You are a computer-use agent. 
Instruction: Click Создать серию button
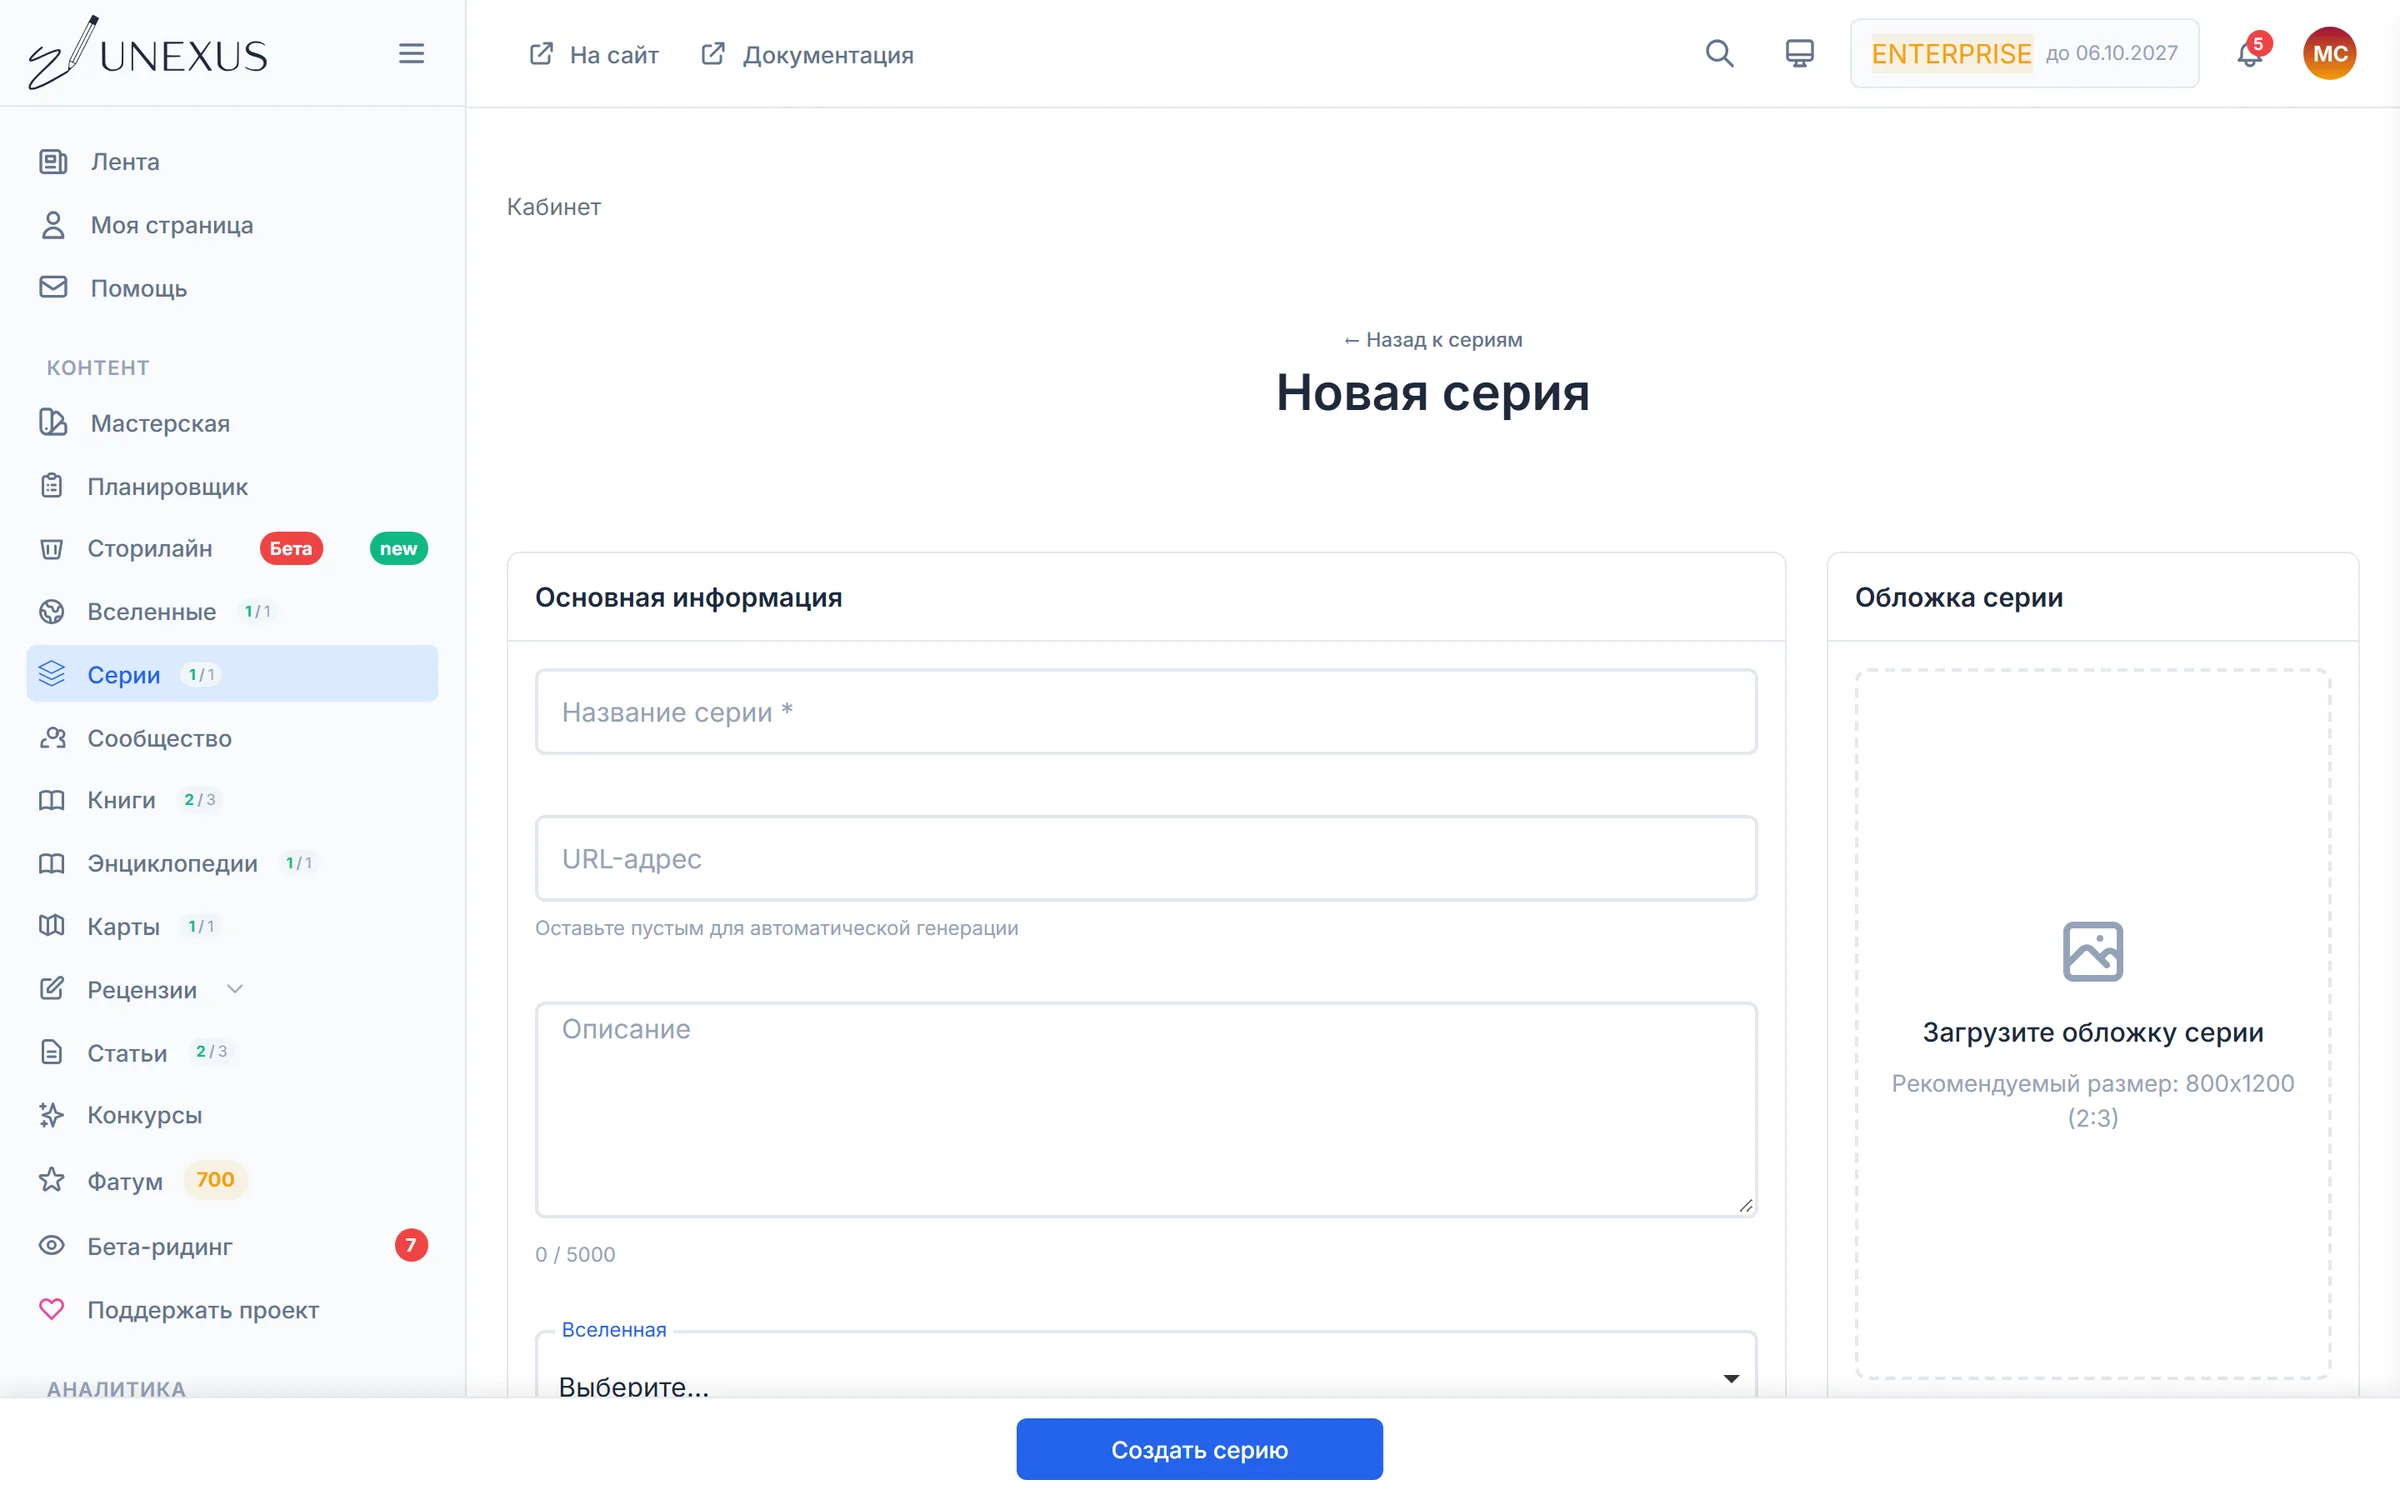click(1199, 1449)
